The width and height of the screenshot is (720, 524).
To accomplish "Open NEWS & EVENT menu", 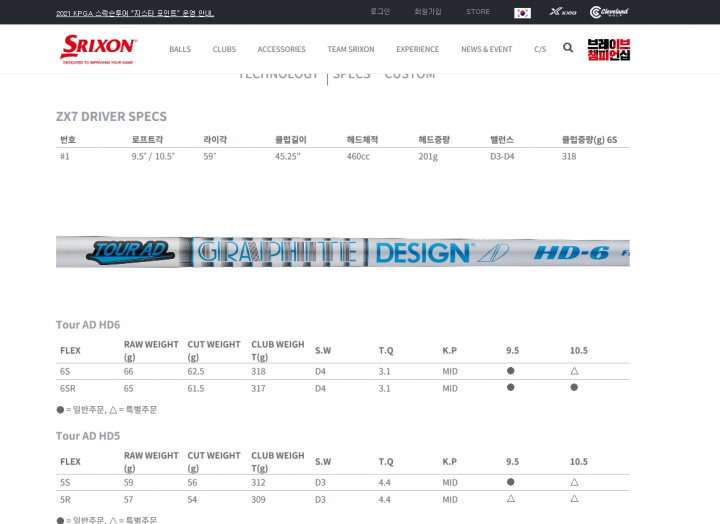I will (486, 49).
